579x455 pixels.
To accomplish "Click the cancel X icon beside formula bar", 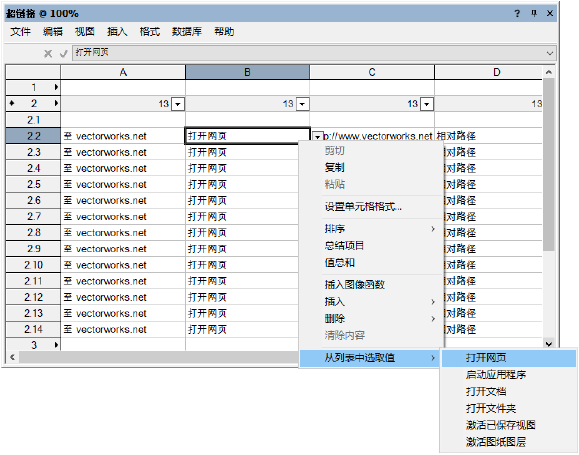I will pos(48,54).
